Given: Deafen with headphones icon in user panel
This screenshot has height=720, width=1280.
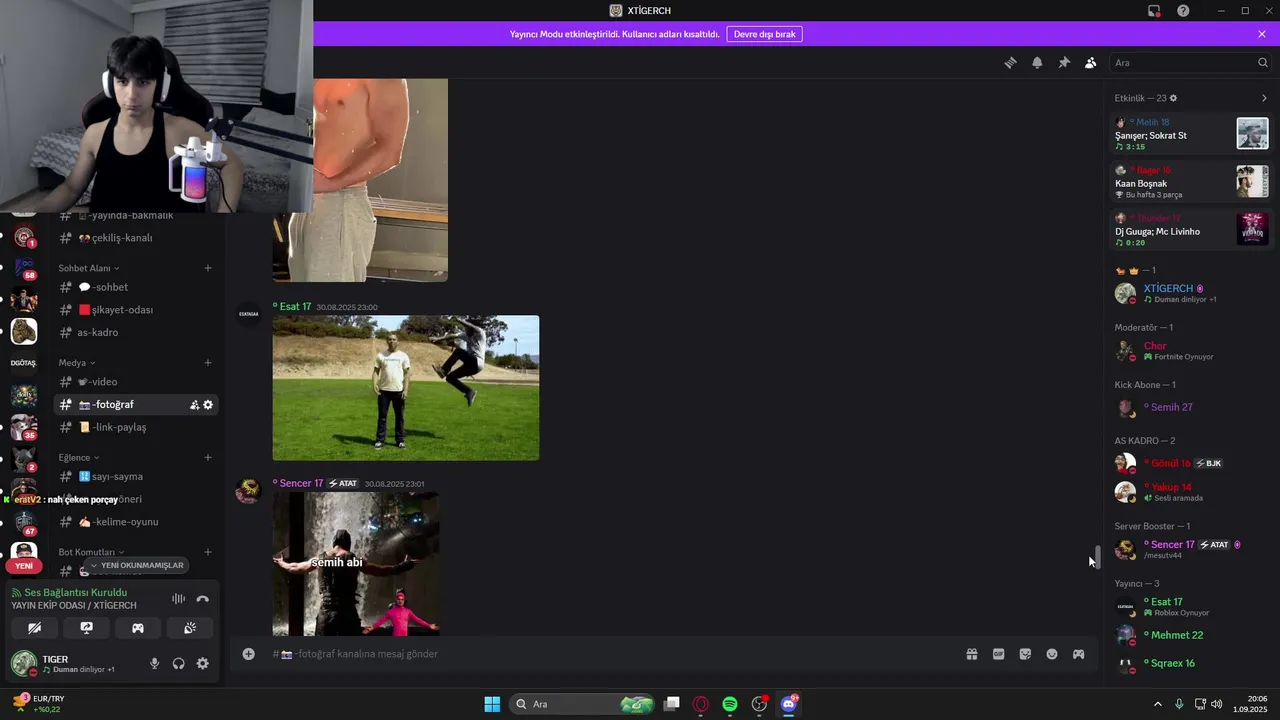Looking at the screenshot, I should tap(178, 663).
